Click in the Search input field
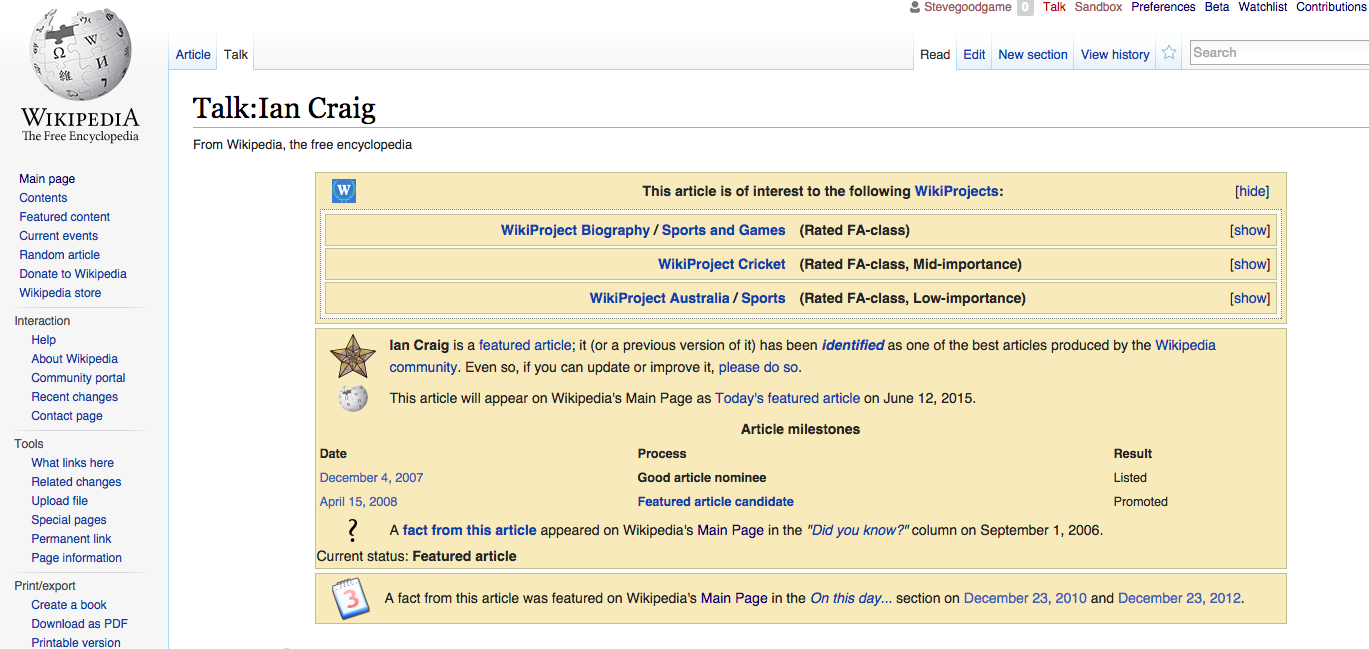 click(x=1279, y=53)
